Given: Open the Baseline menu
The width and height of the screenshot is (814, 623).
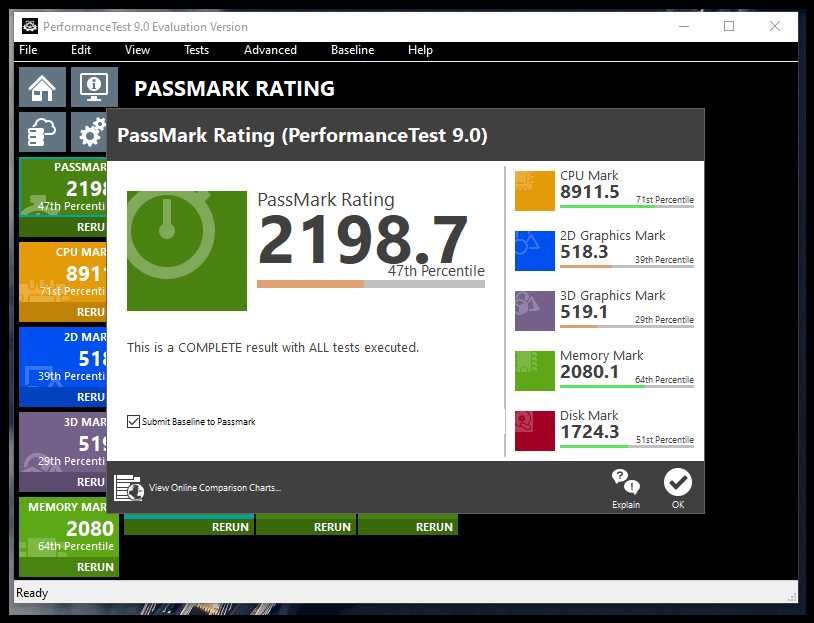Looking at the screenshot, I should tap(352, 50).
